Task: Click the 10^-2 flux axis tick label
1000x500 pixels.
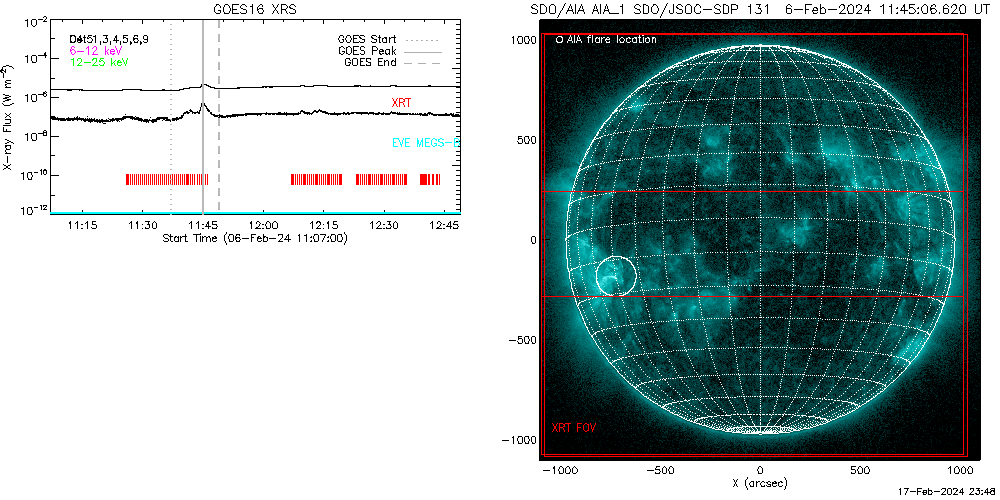Action: click(36, 22)
